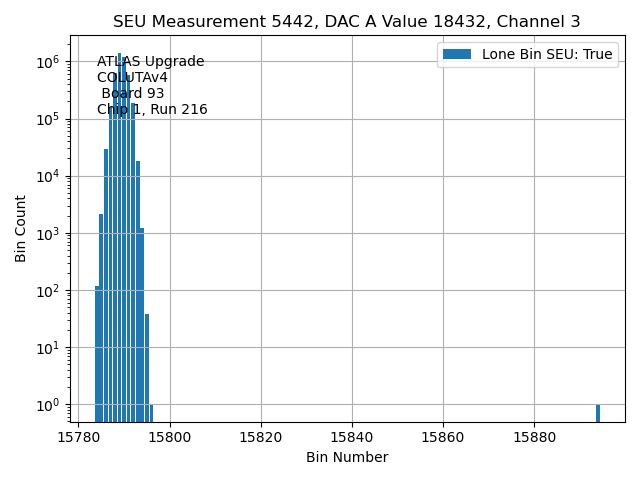640x480 pixels.
Task: Click the 10^0 y-axis tick label
Action: click(x=48, y=405)
